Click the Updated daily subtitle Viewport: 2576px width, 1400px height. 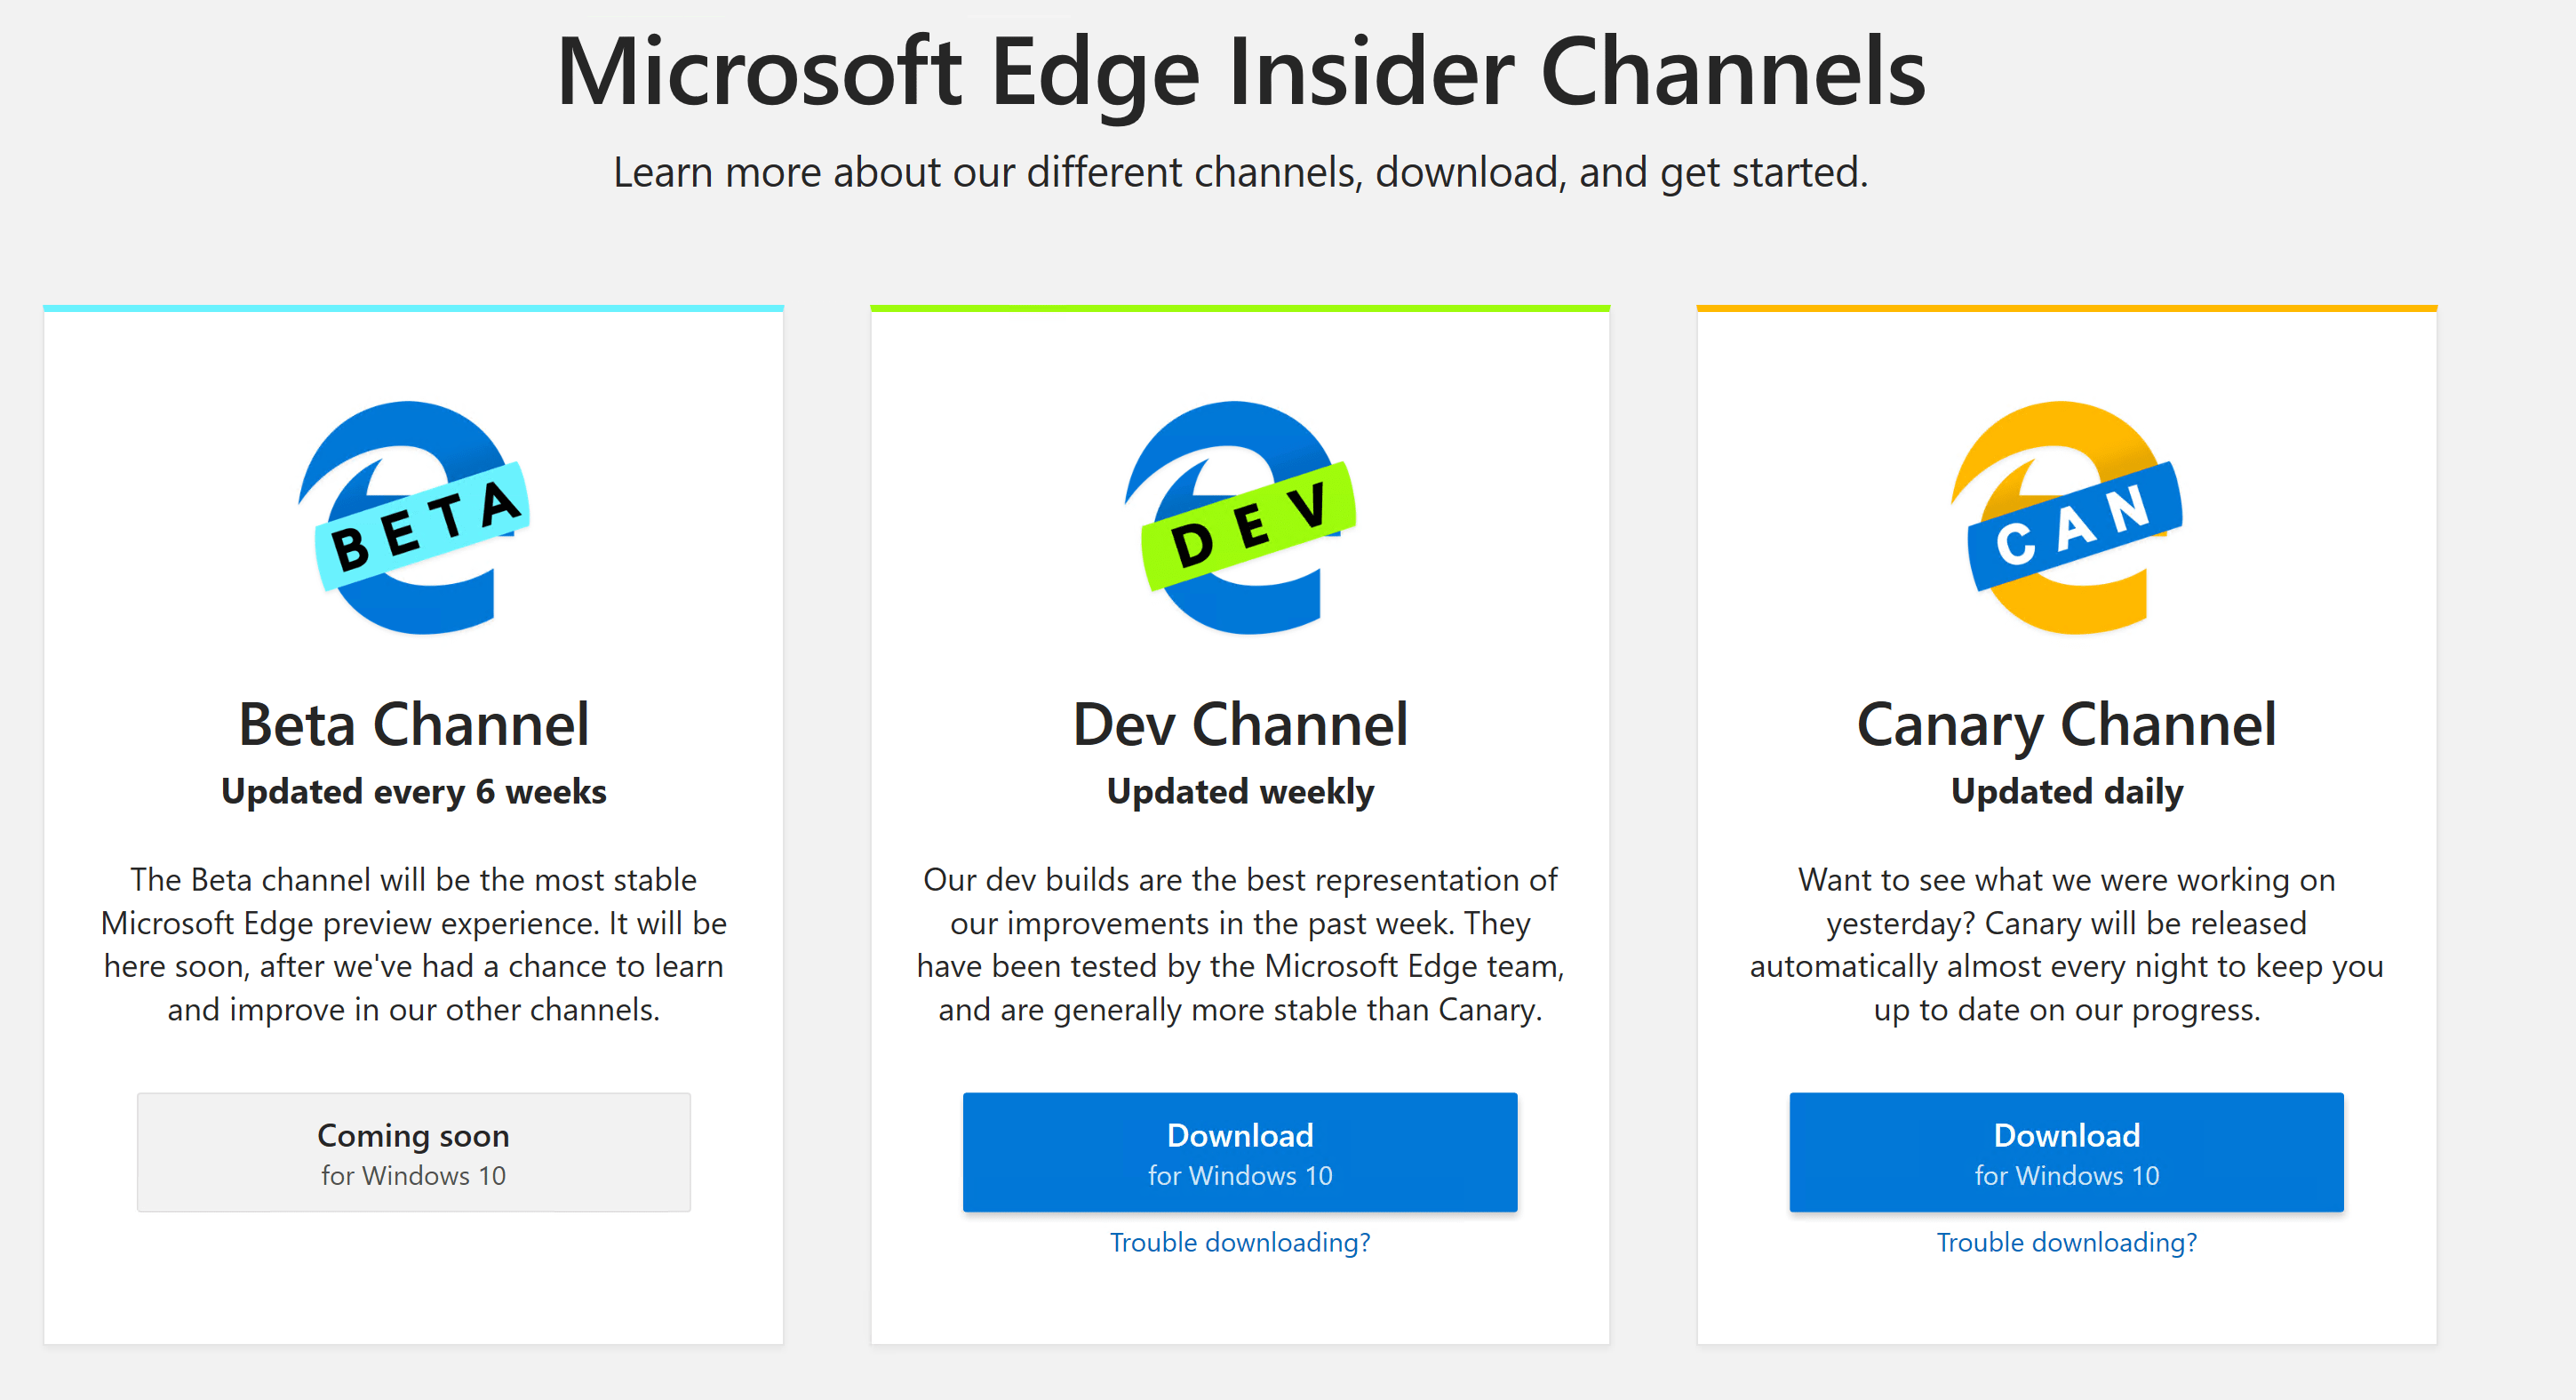[x=2066, y=792]
